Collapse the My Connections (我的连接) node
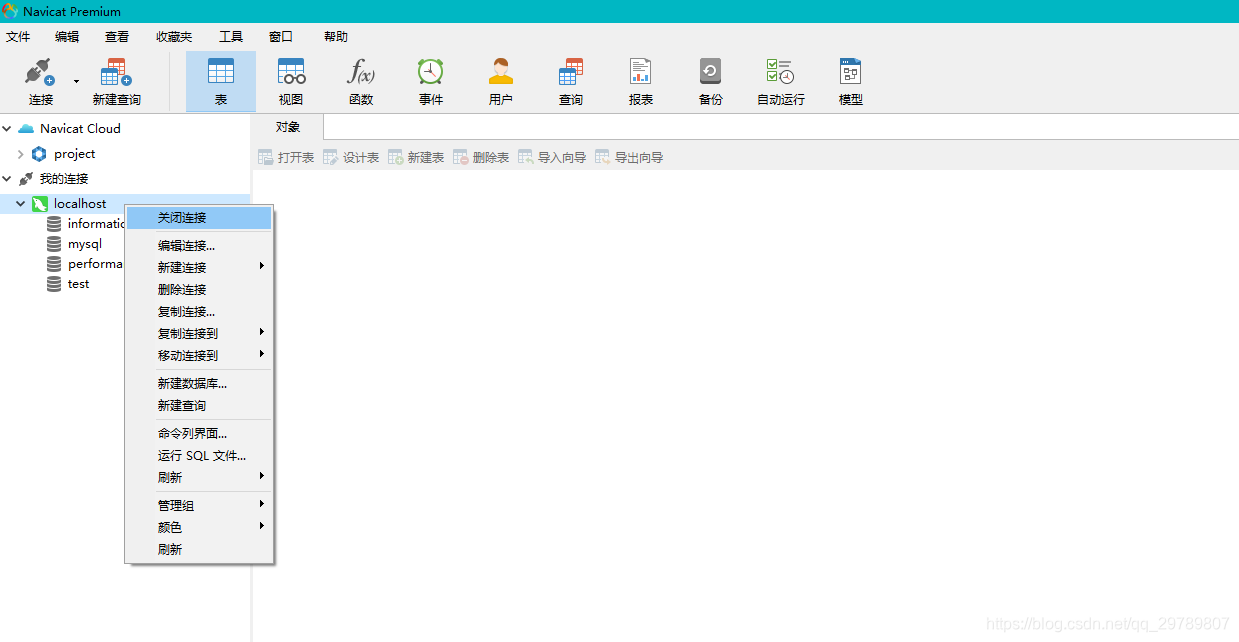Image resolution: width=1239 pixels, height=642 pixels. (7, 179)
